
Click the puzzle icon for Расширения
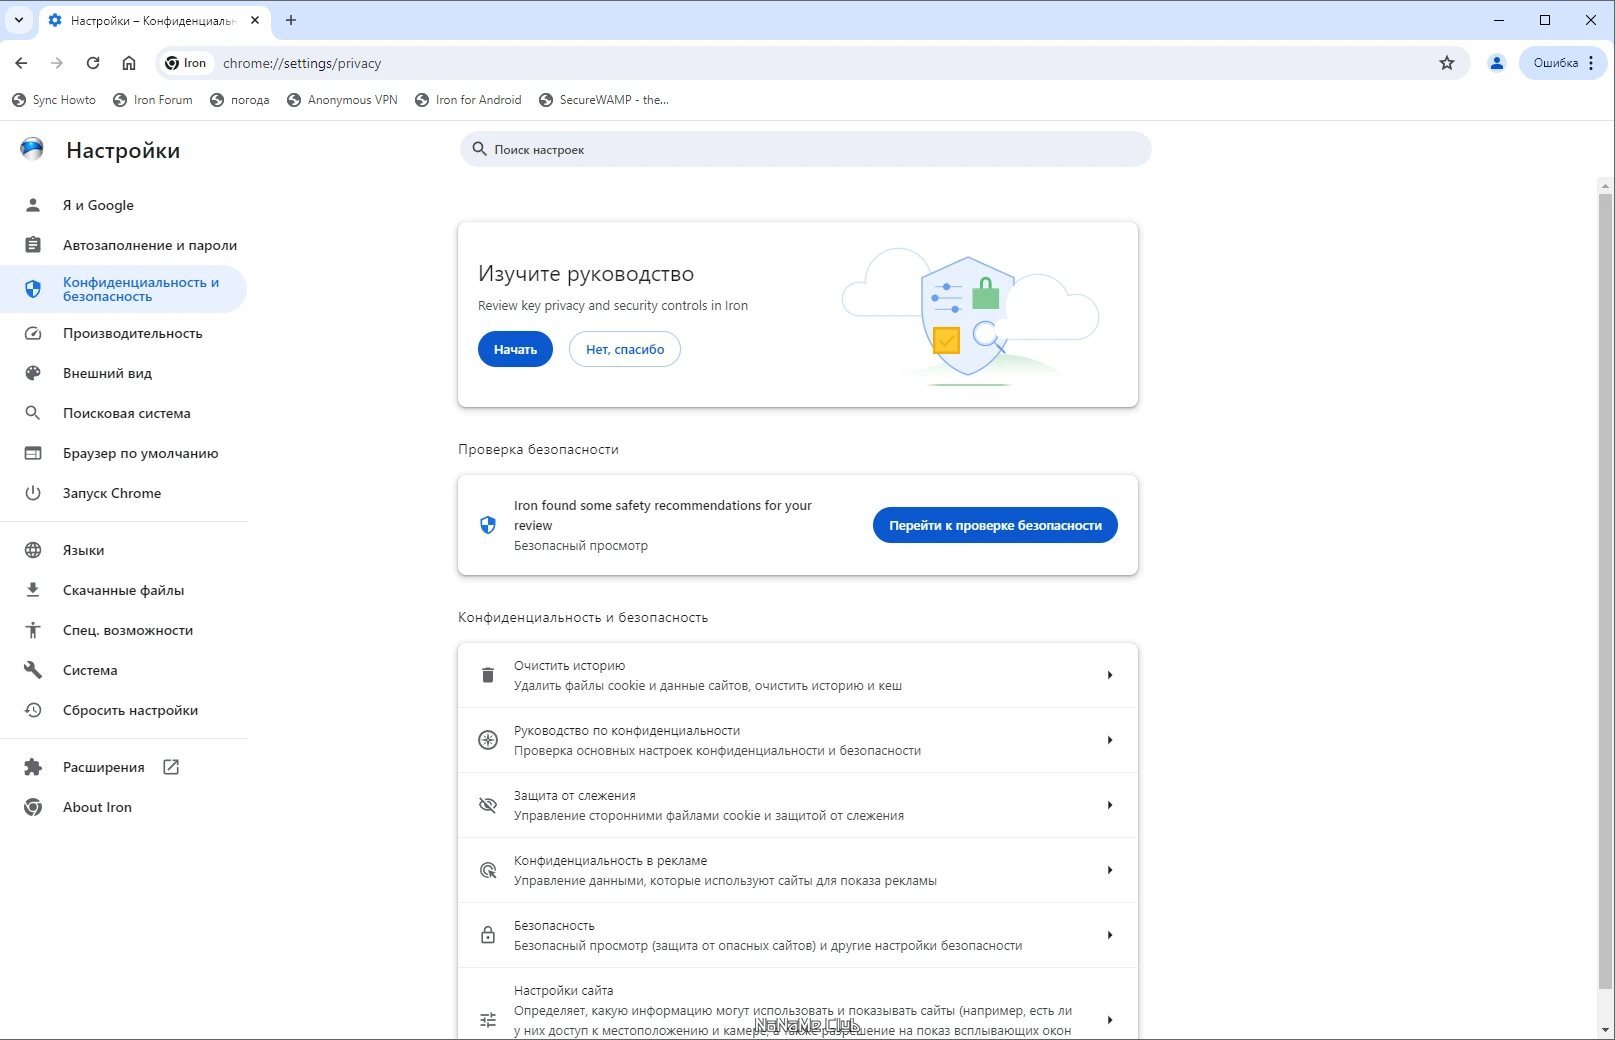tap(33, 767)
